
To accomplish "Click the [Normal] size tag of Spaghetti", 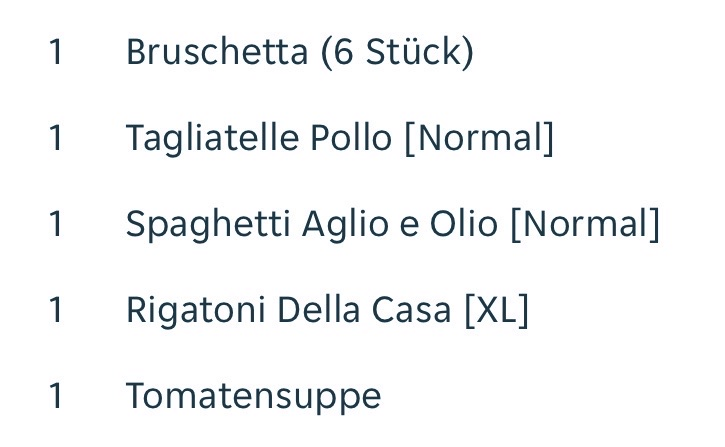I will click(x=585, y=225).
